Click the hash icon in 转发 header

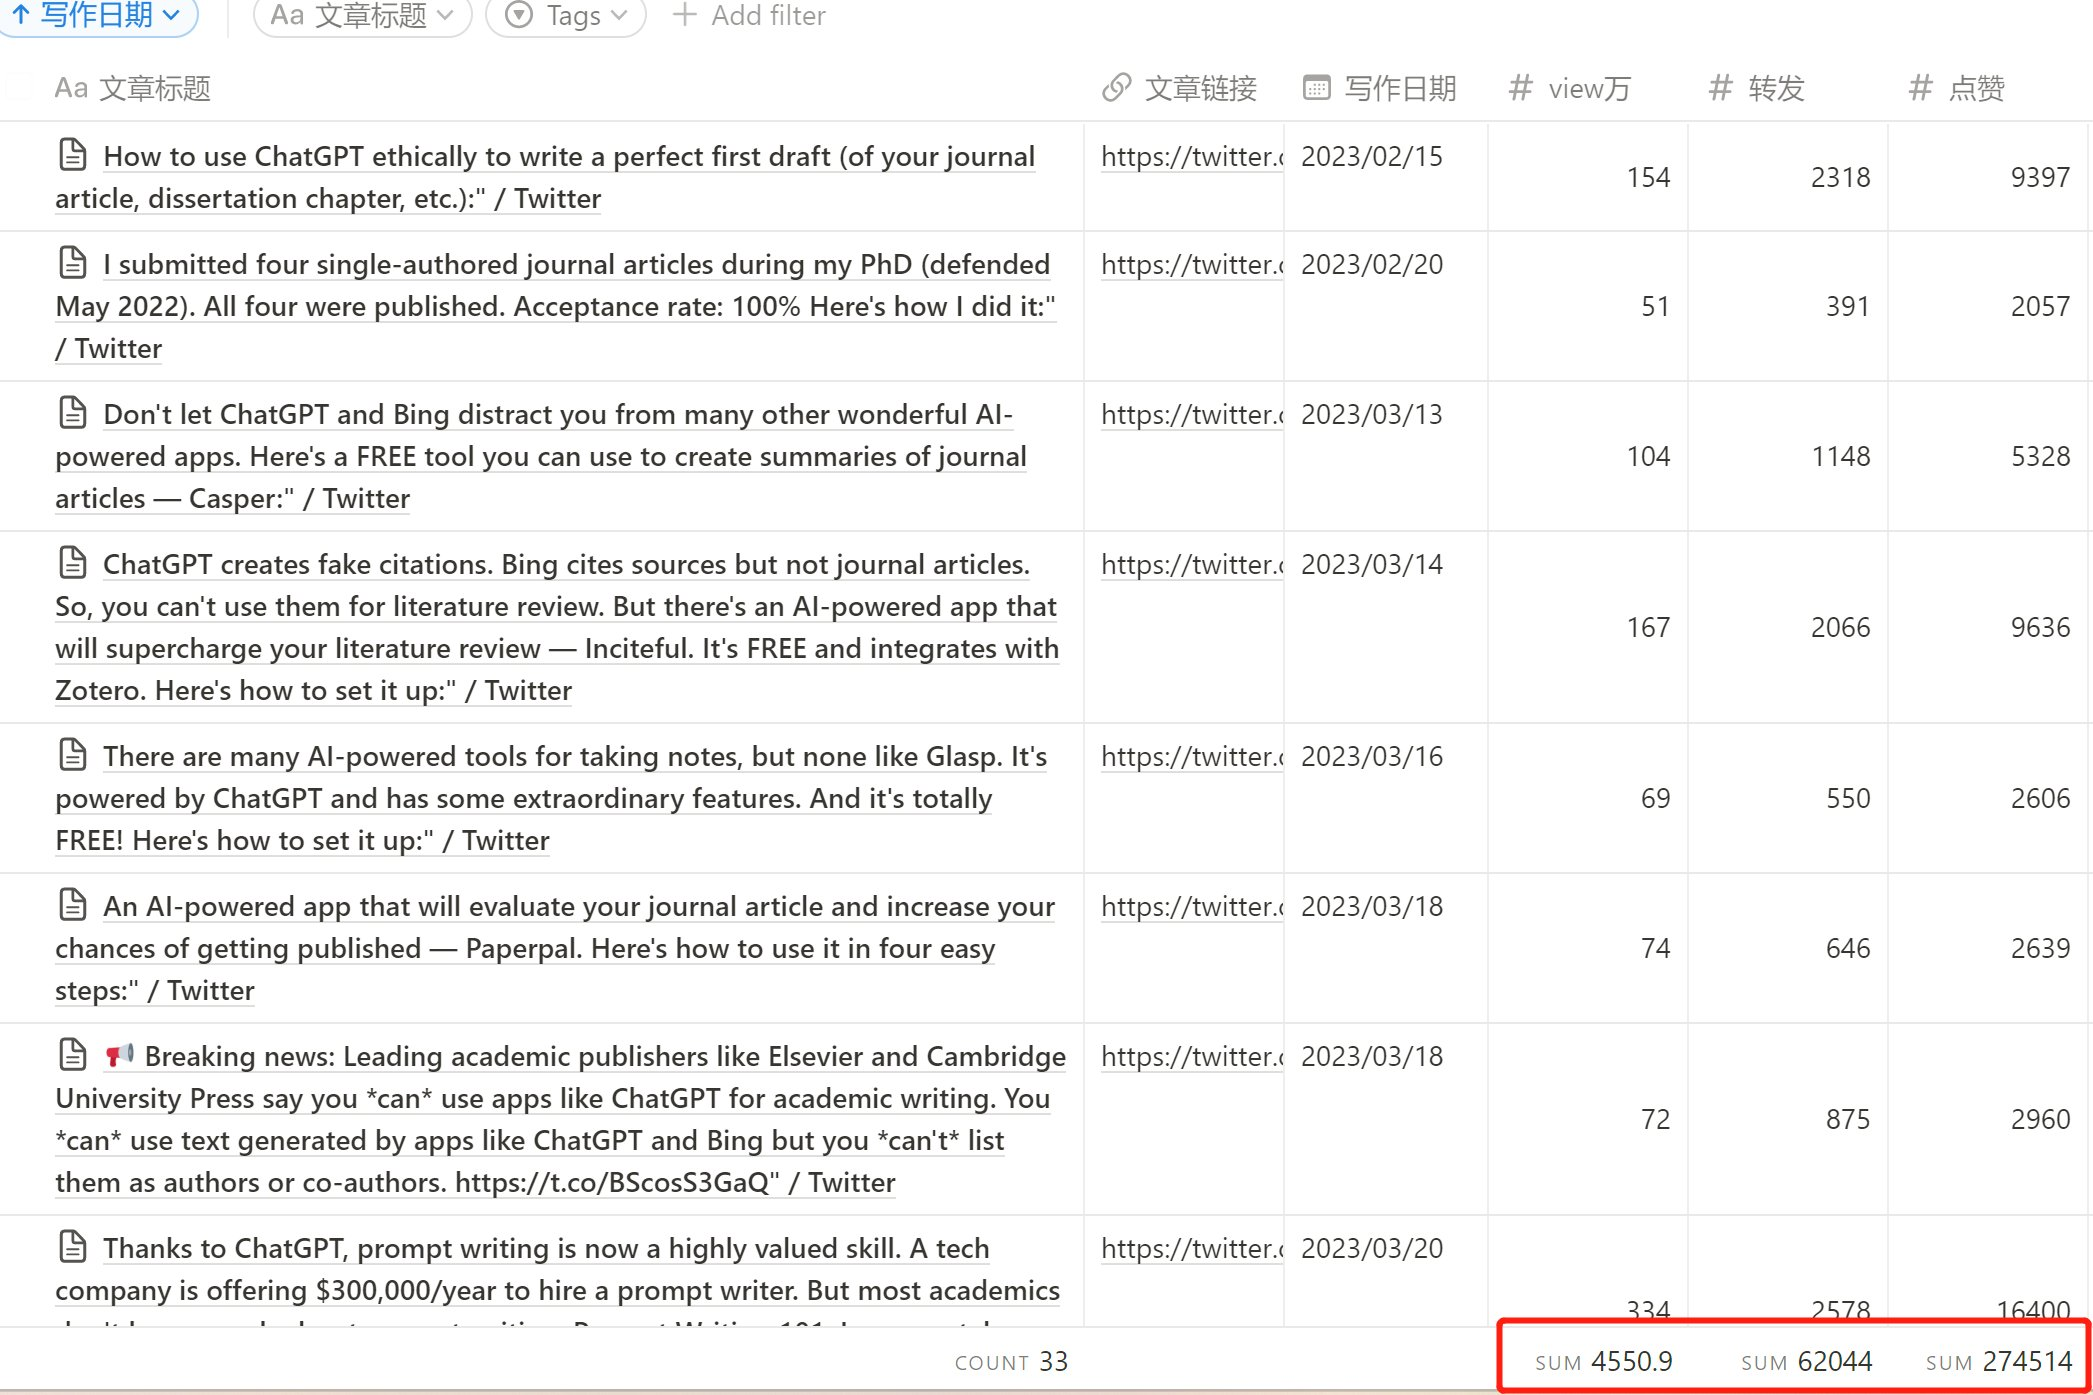1721,88
